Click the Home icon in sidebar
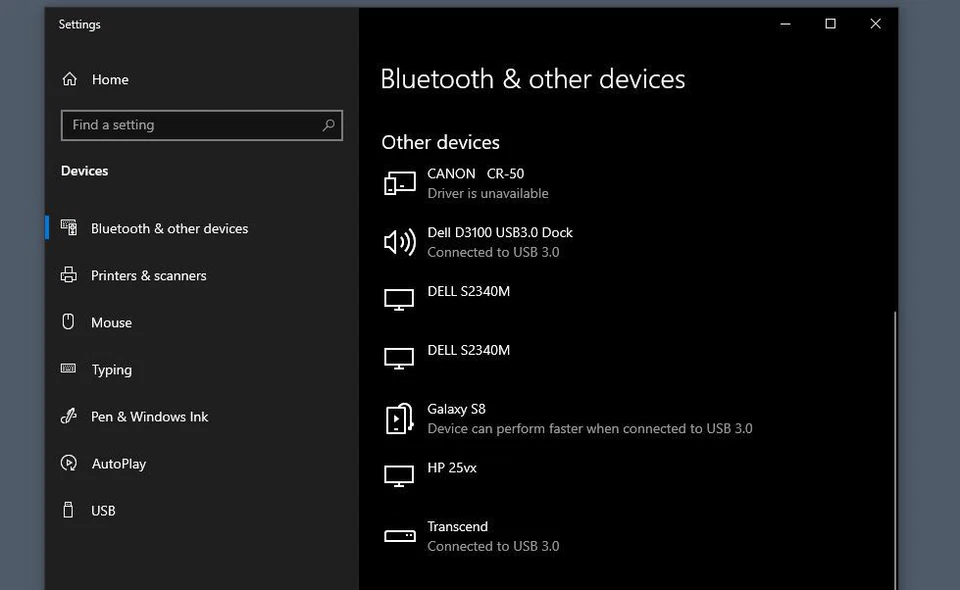Screen dimensions: 960x590 pyautogui.click(x=69, y=80)
